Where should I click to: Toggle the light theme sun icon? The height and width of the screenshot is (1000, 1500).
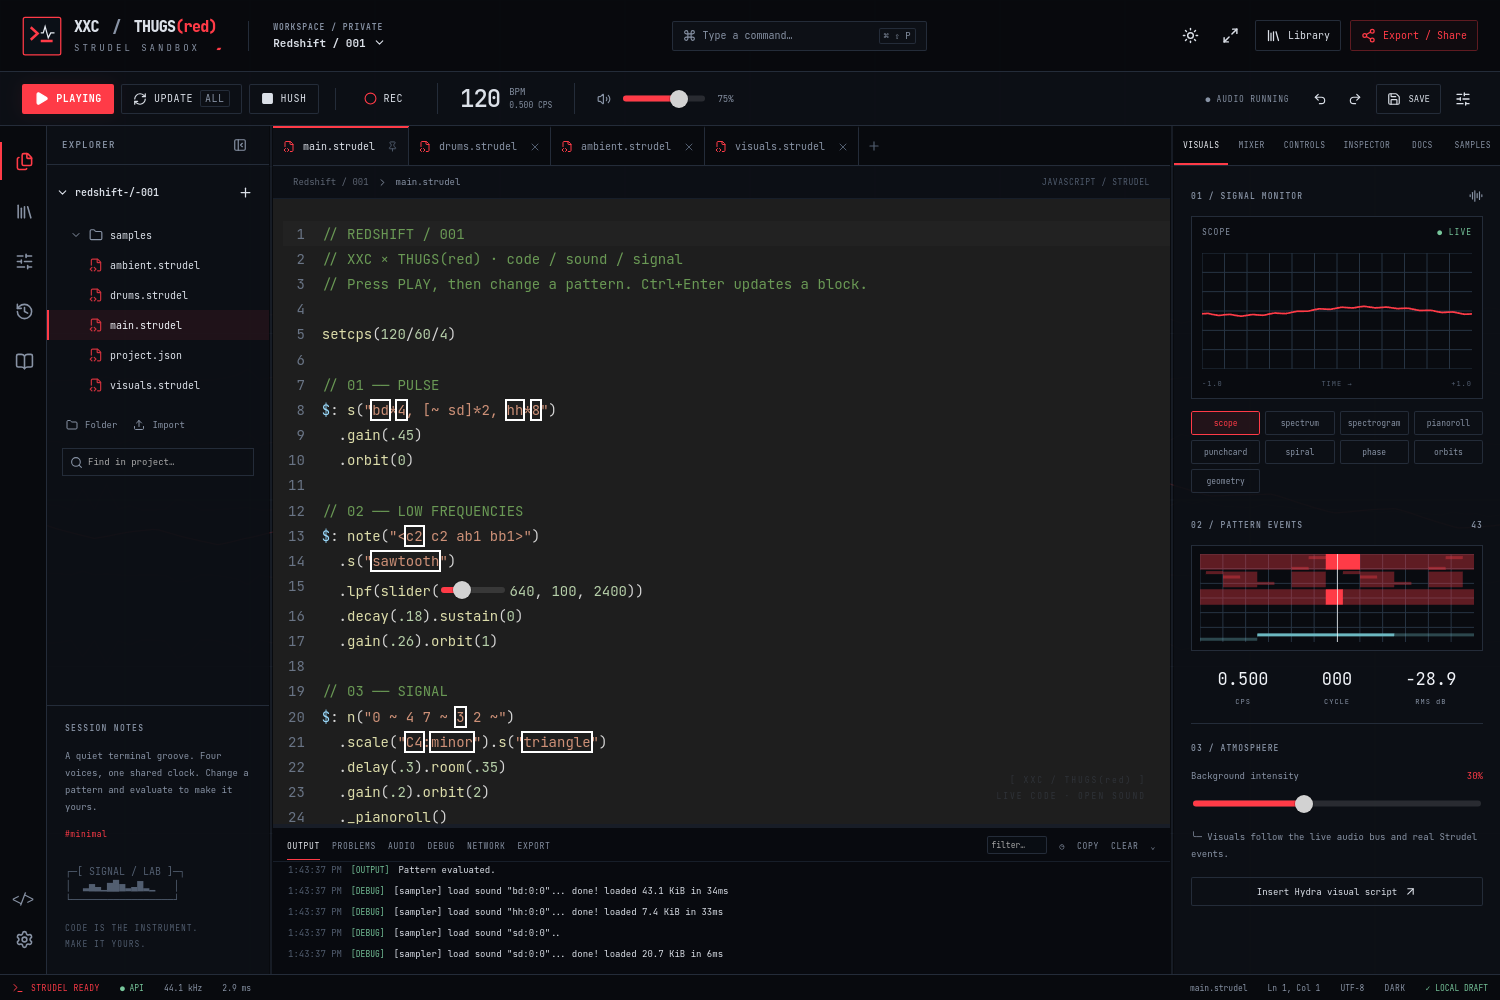point(1190,35)
